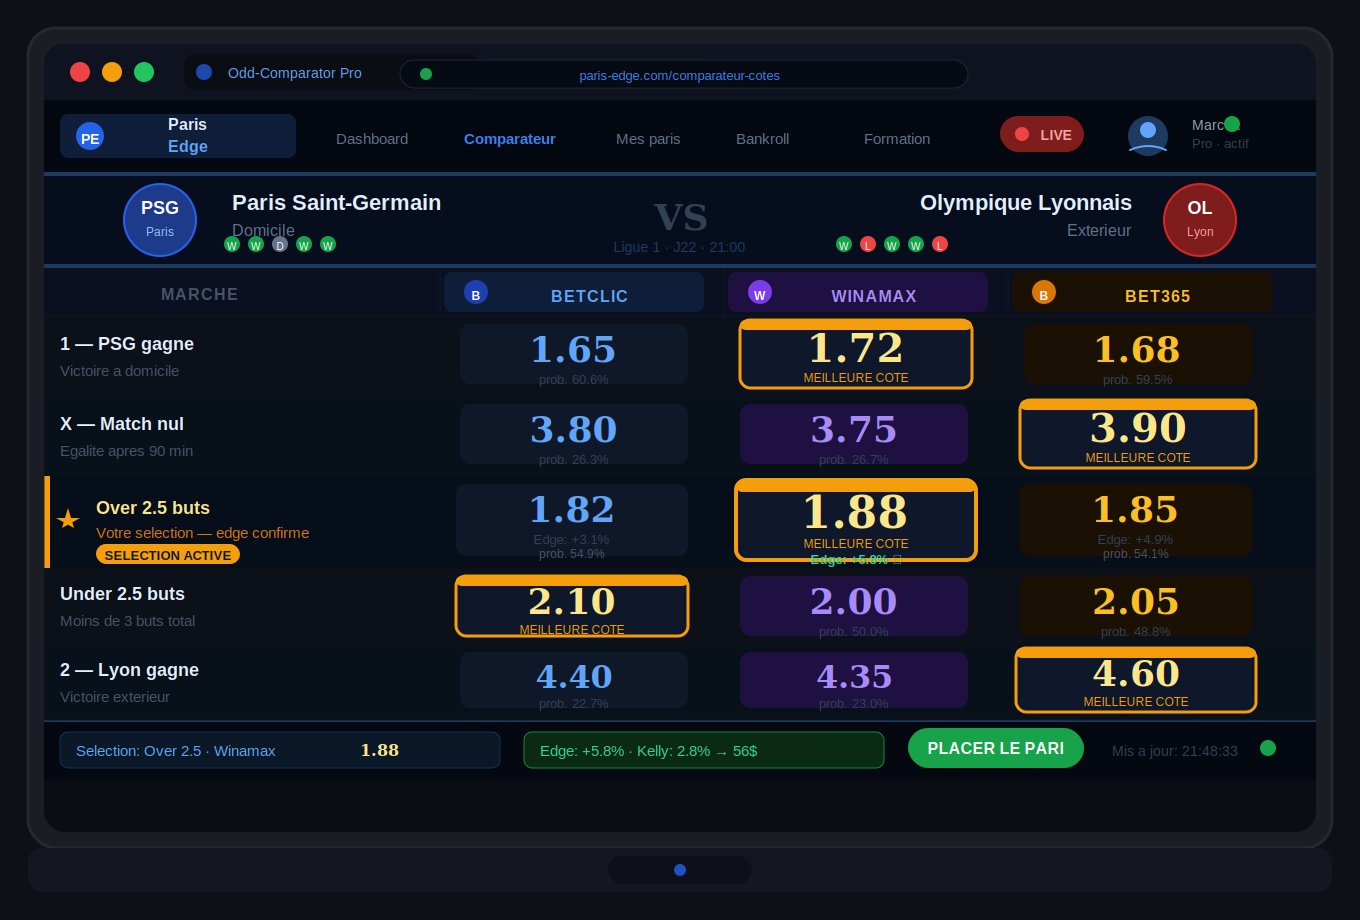Click the Paris Edge brand logo
The width and height of the screenshot is (1360, 920).
coord(178,136)
